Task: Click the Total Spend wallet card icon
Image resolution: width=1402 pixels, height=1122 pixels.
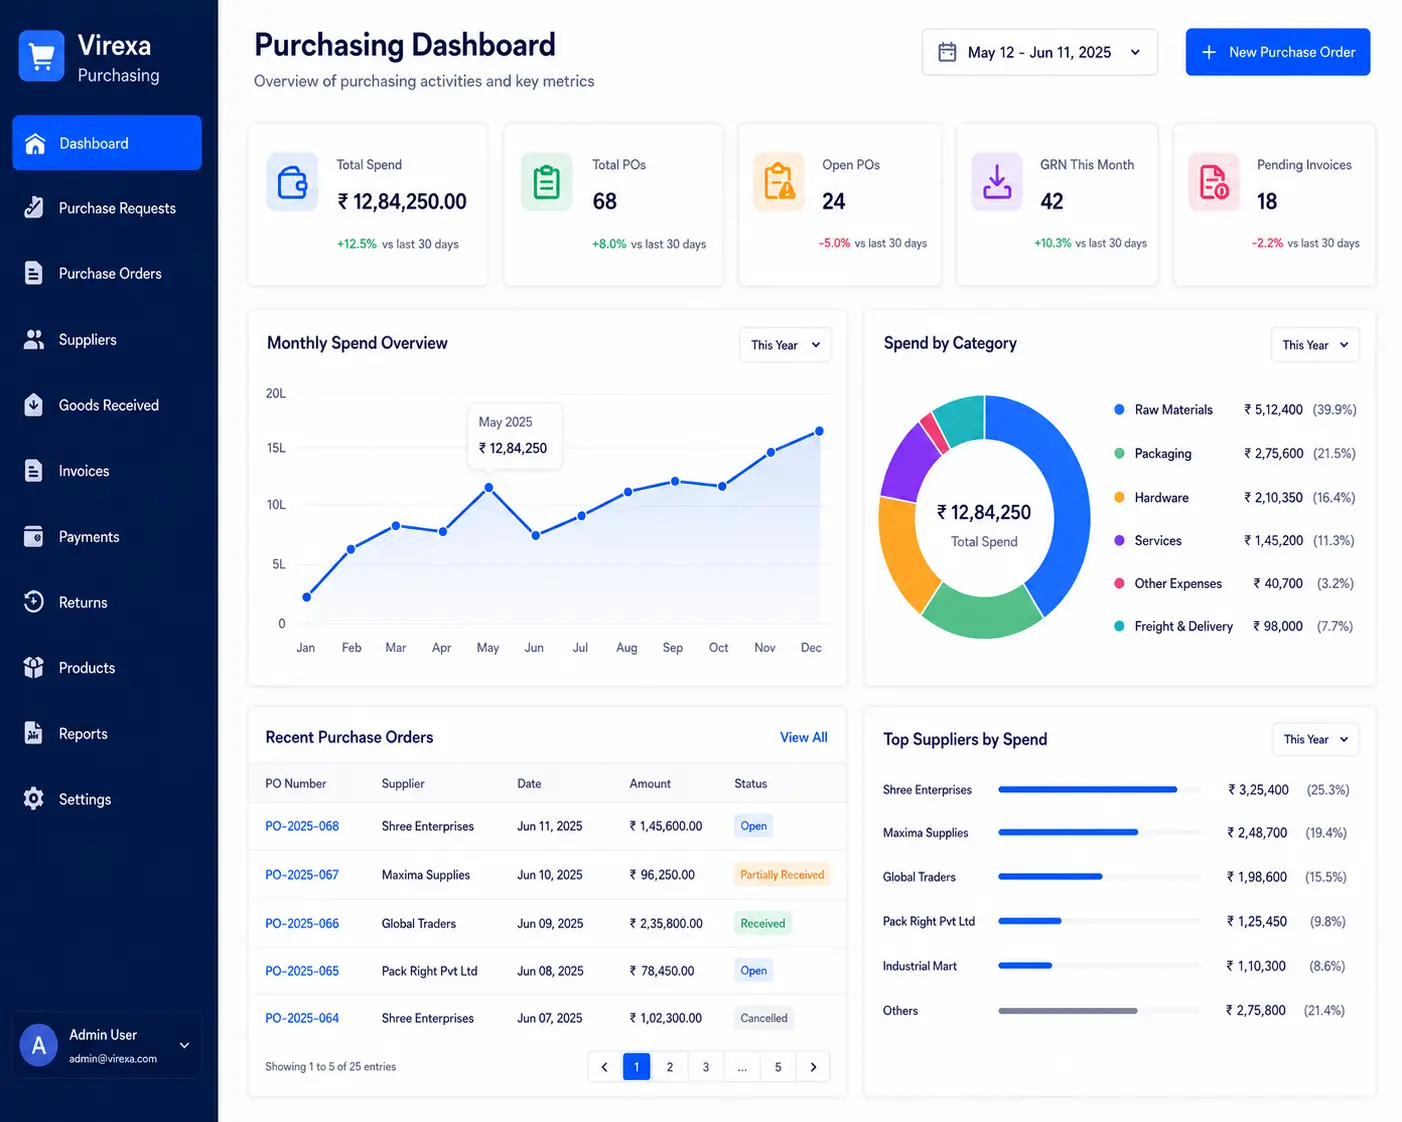Action: (x=292, y=182)
